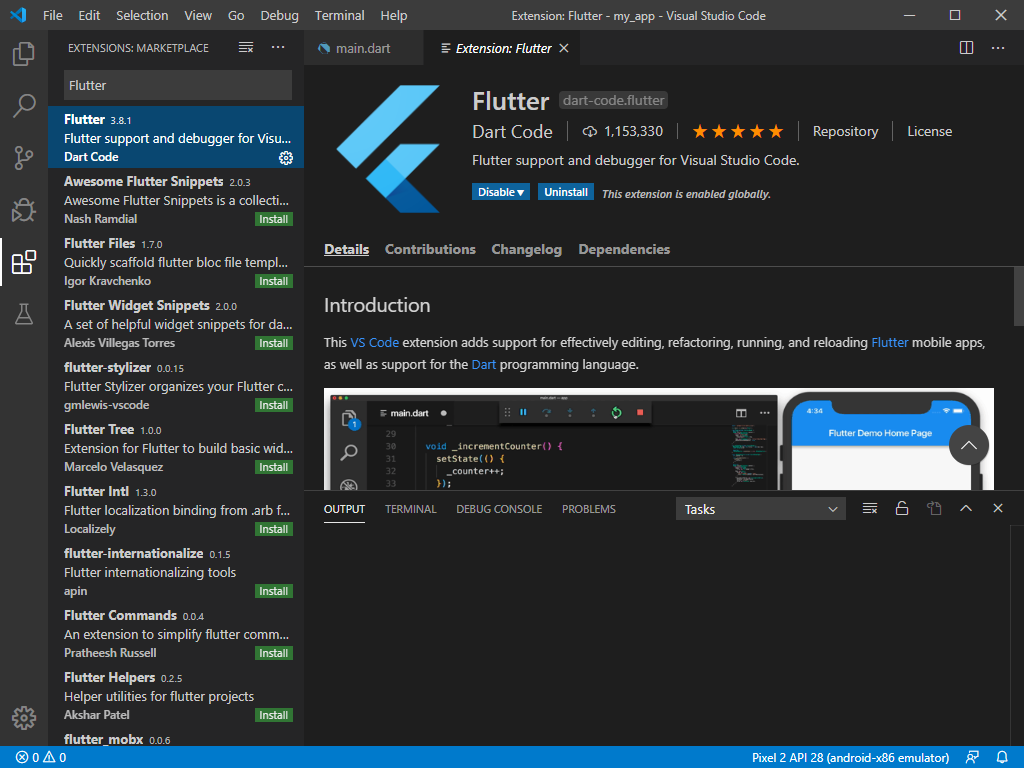Split the editor to the right
Viewport: 1024px width, 768px height.
tap(966, 48)
